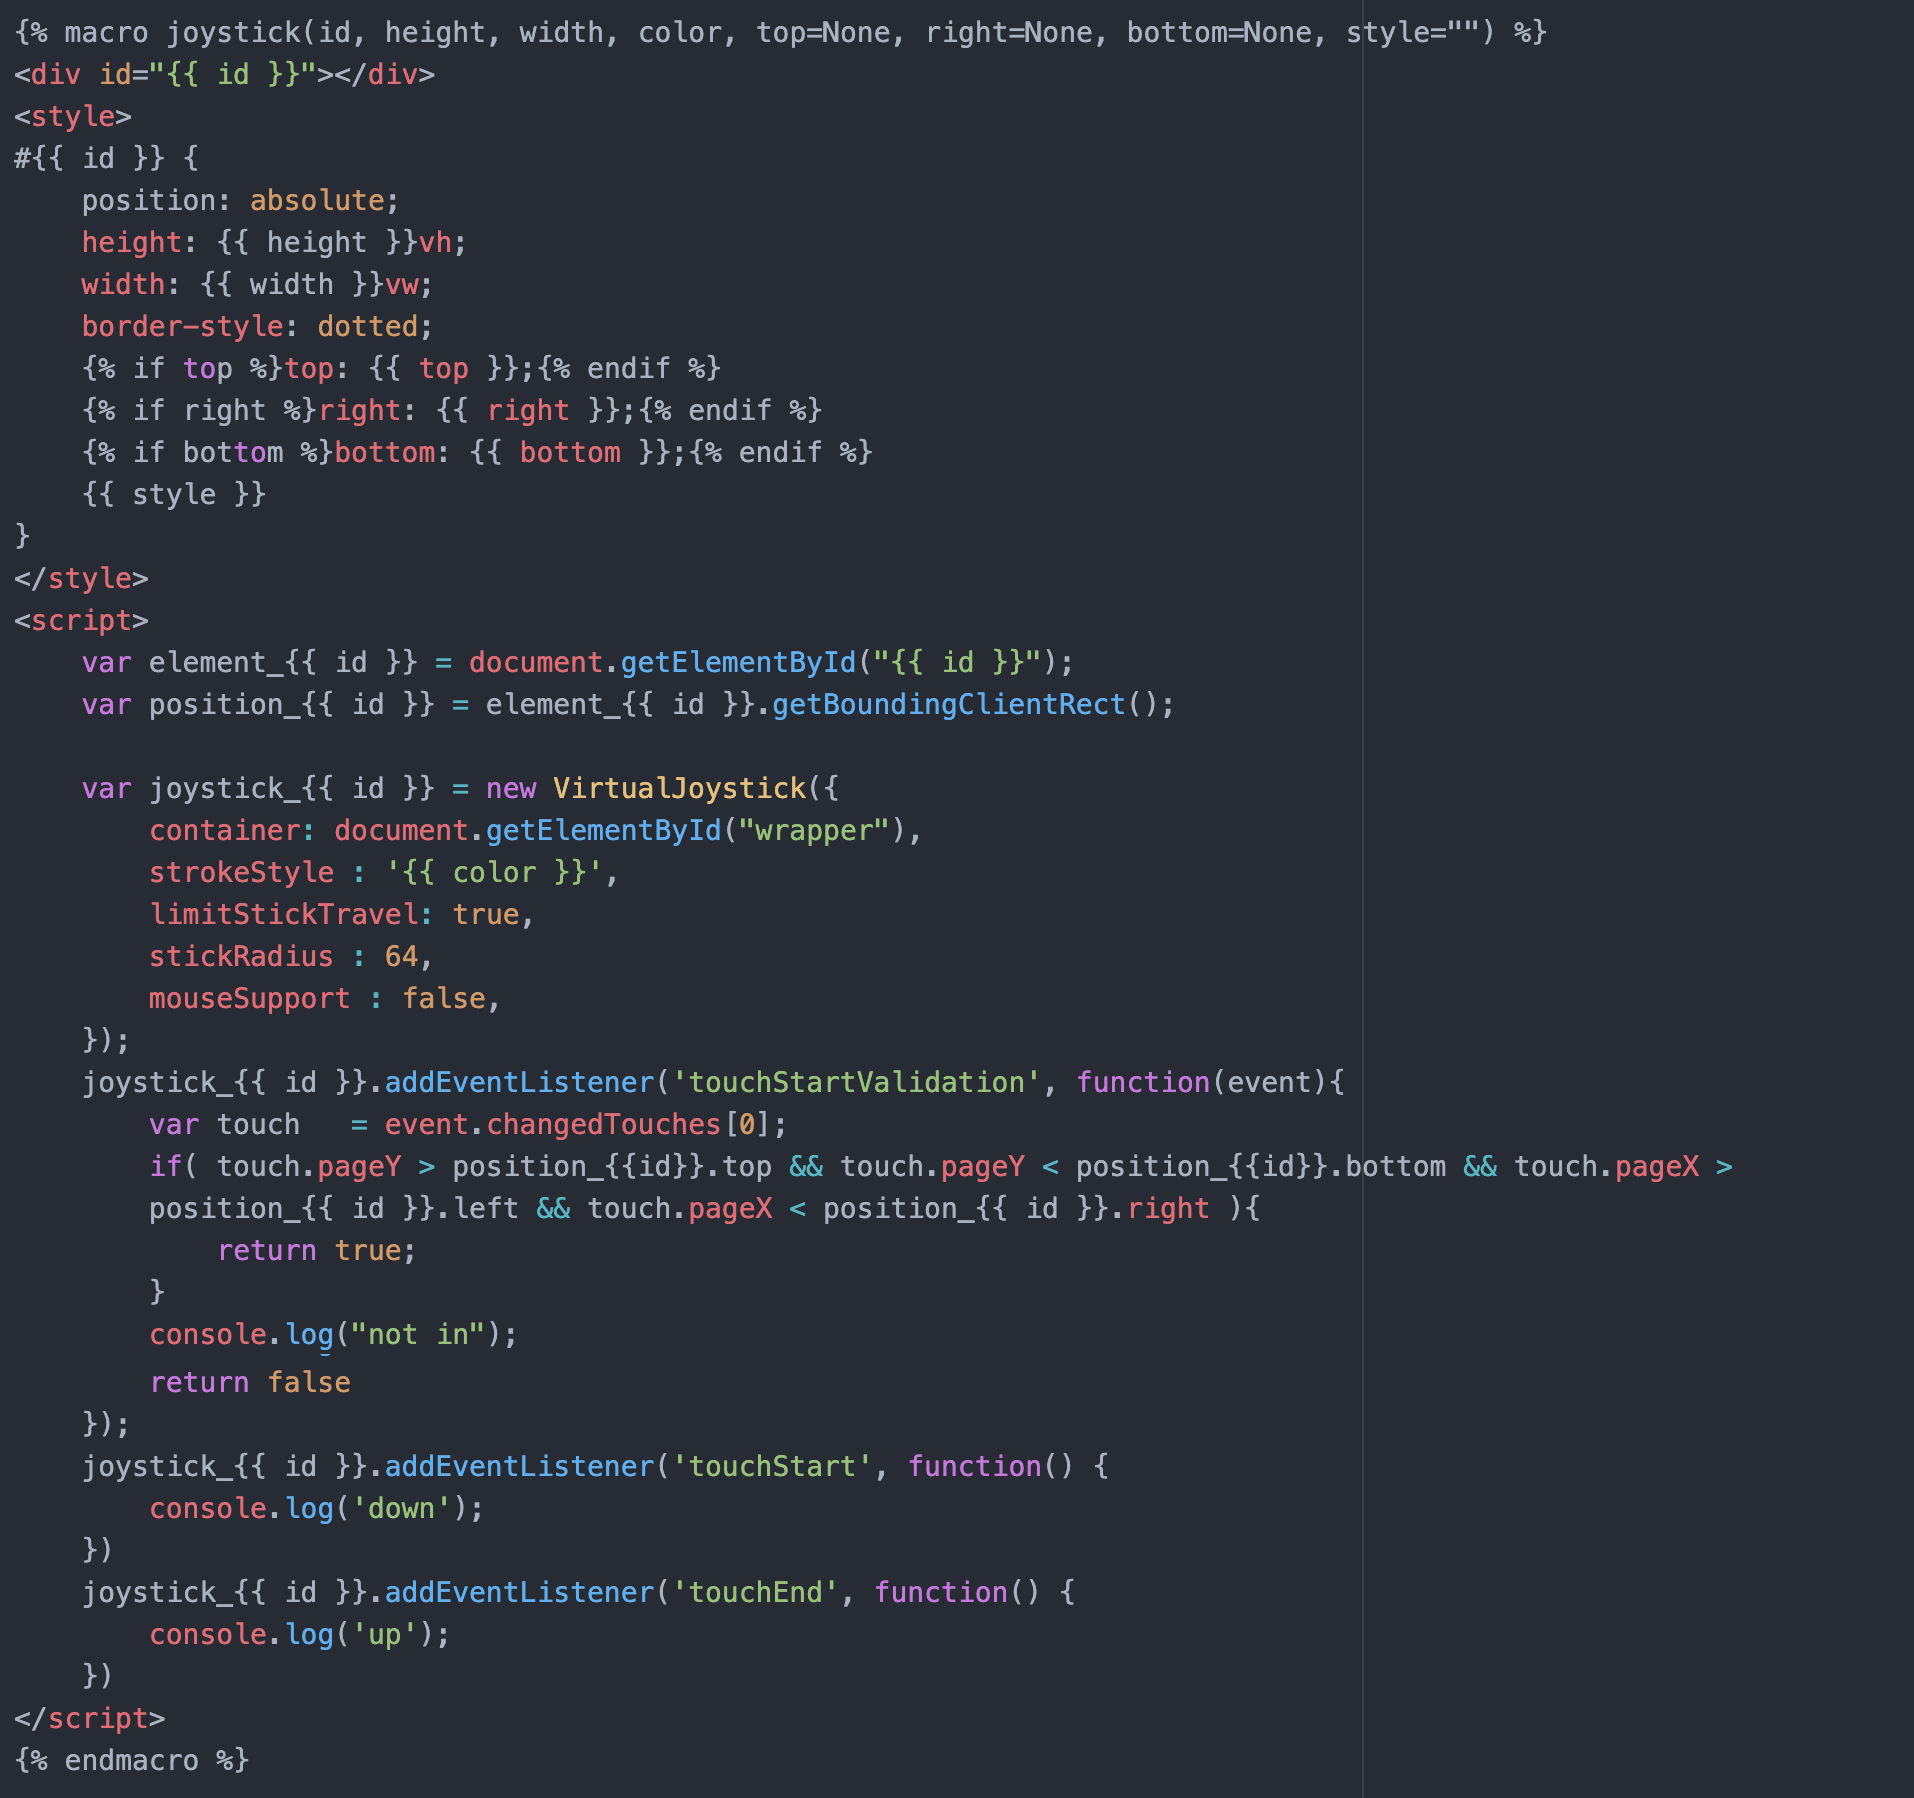Click the '{{ style }}' placeholder line
Image resolution: width=1914 pixels, height=1798 pixels.
(174, 495)
